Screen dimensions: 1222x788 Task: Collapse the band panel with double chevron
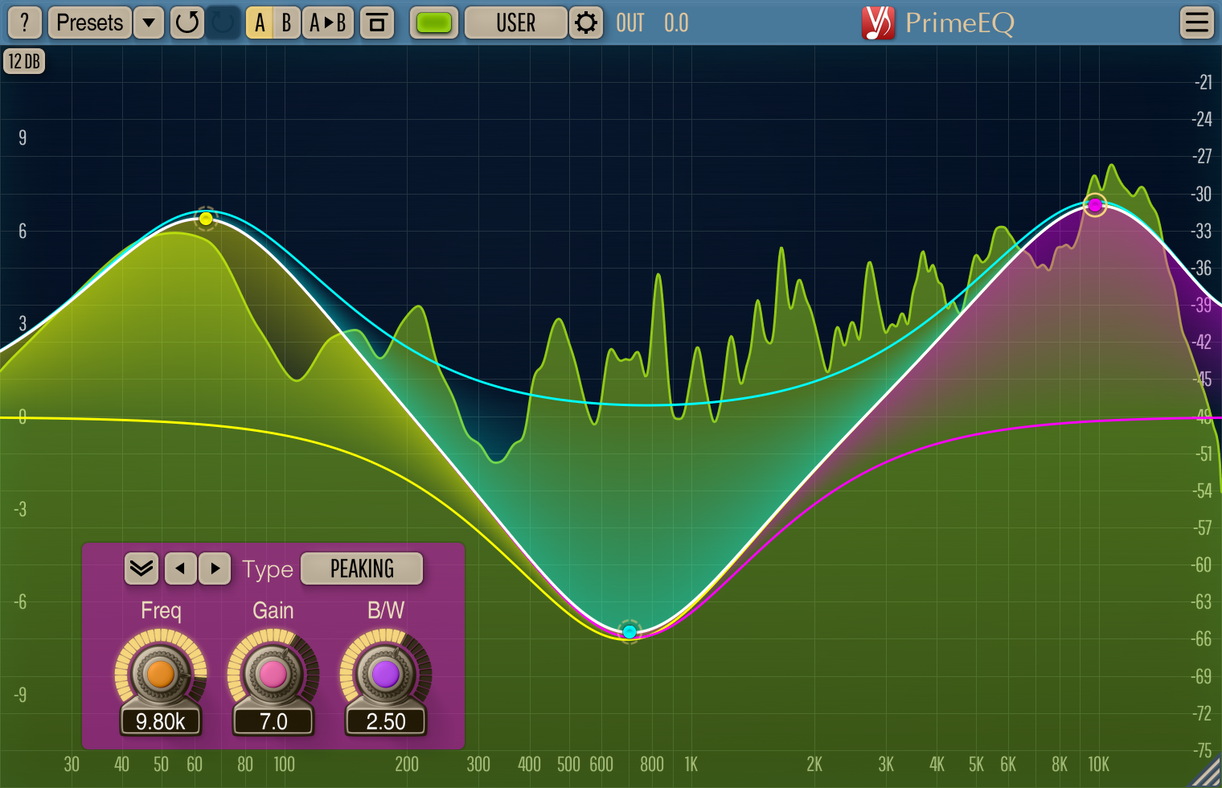pos(140,568)
